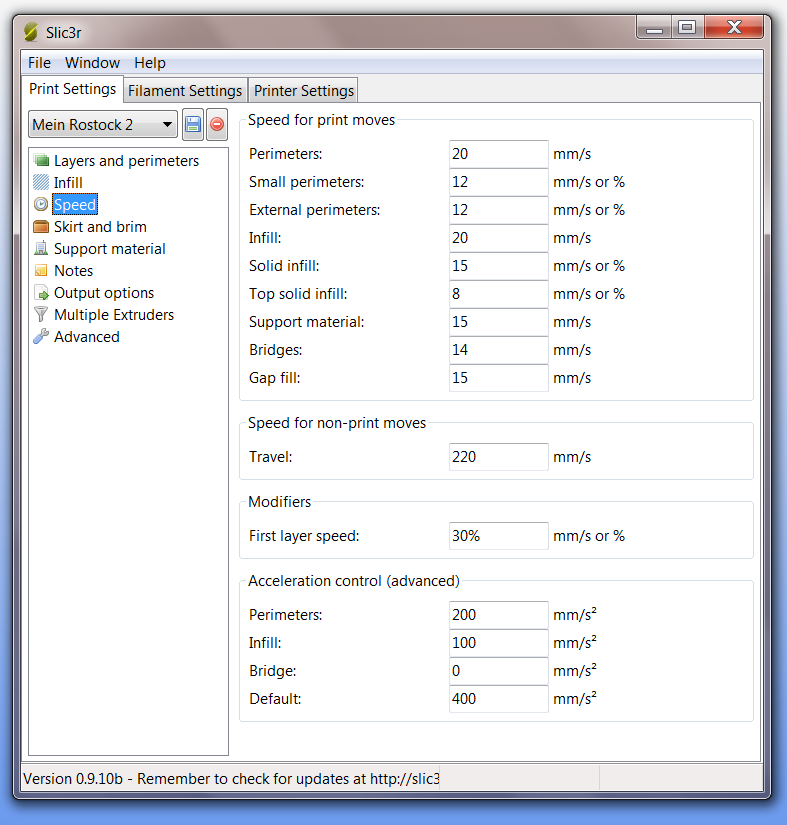
Task: Open the File menu
Action: [x=39, y=63]
